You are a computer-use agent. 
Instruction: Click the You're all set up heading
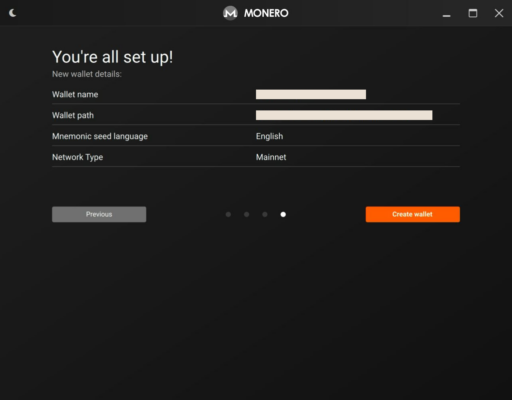point(113,57)
